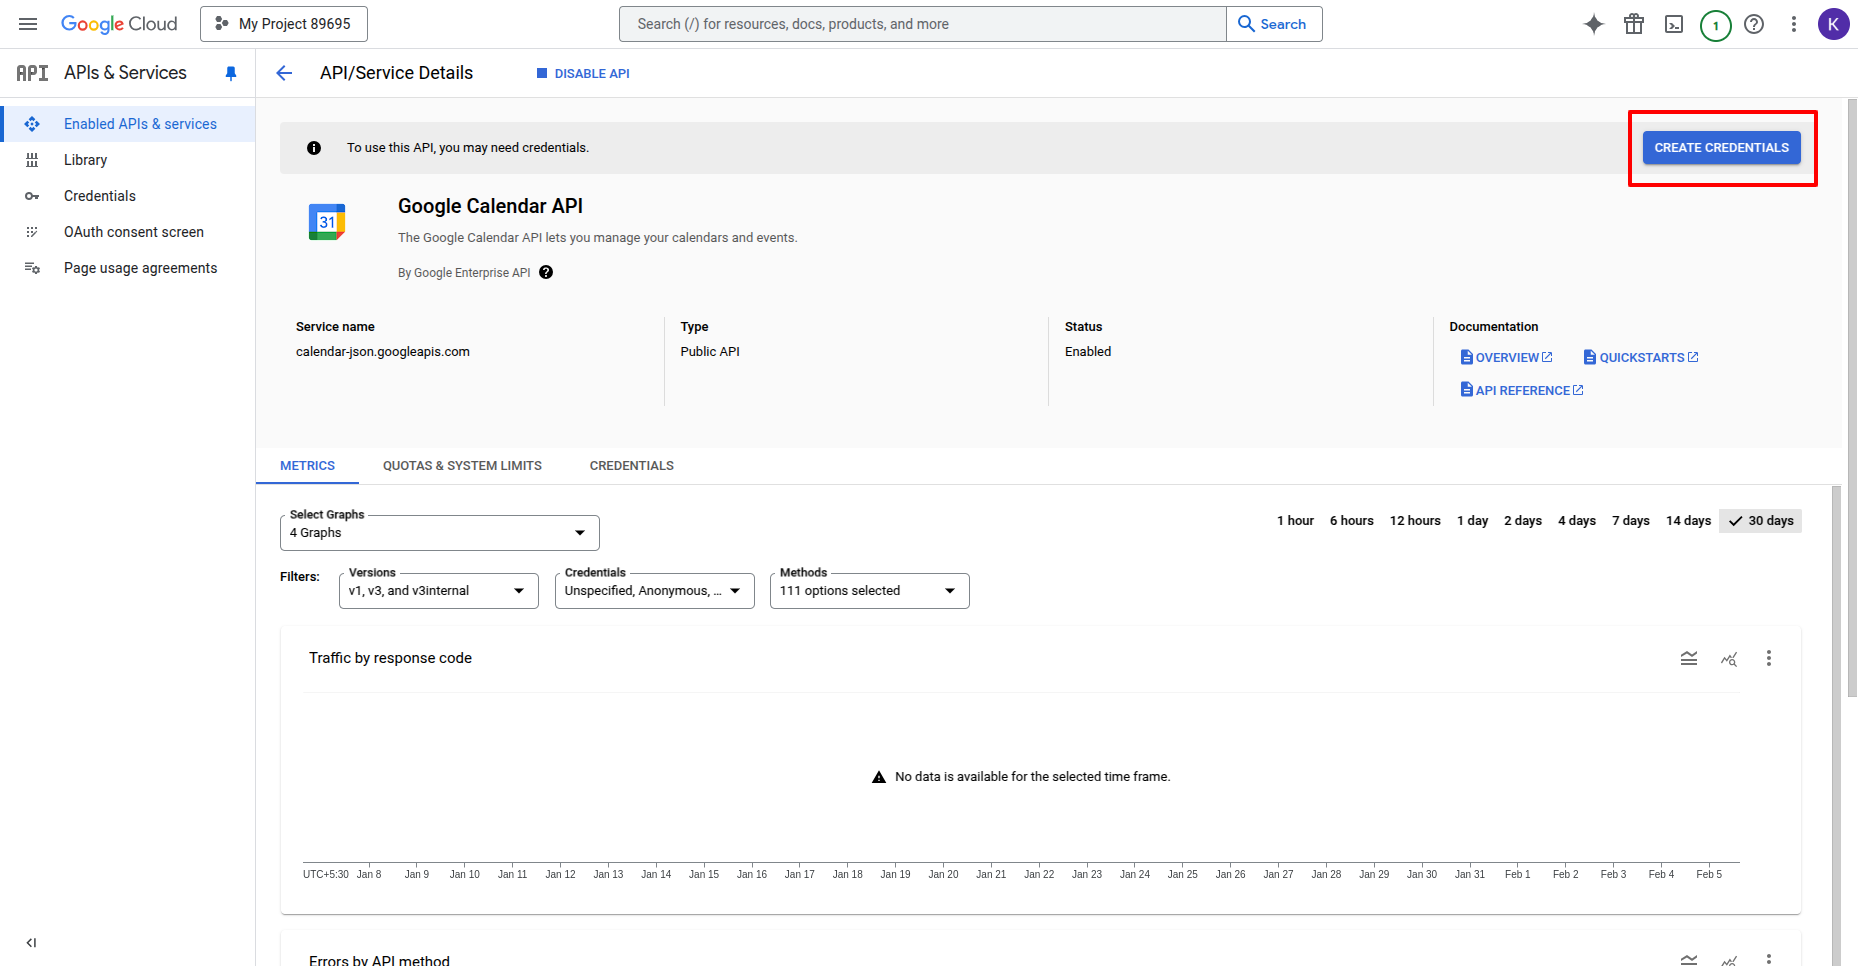Switch to the Credentials tab
This screenshot has width=1858, height=966.
coord(632,466)
